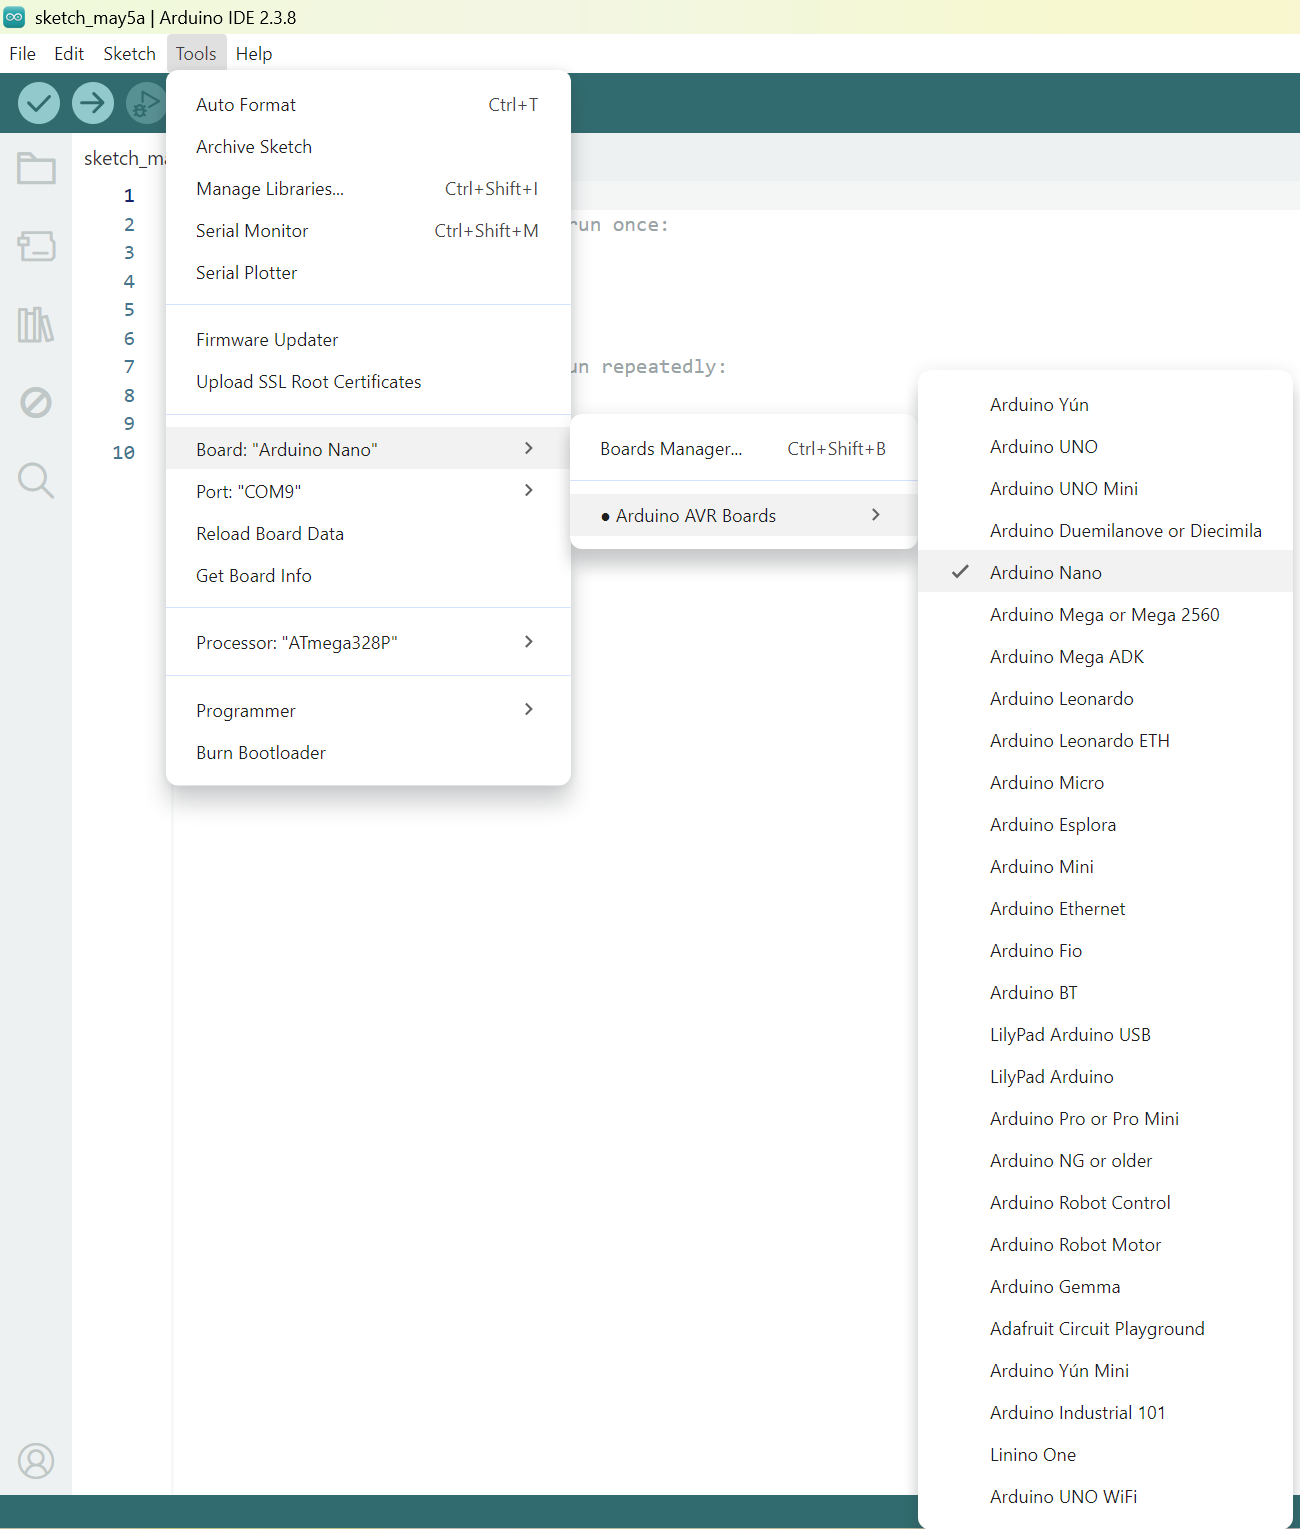Close the Tools menu

coord(196,54)
